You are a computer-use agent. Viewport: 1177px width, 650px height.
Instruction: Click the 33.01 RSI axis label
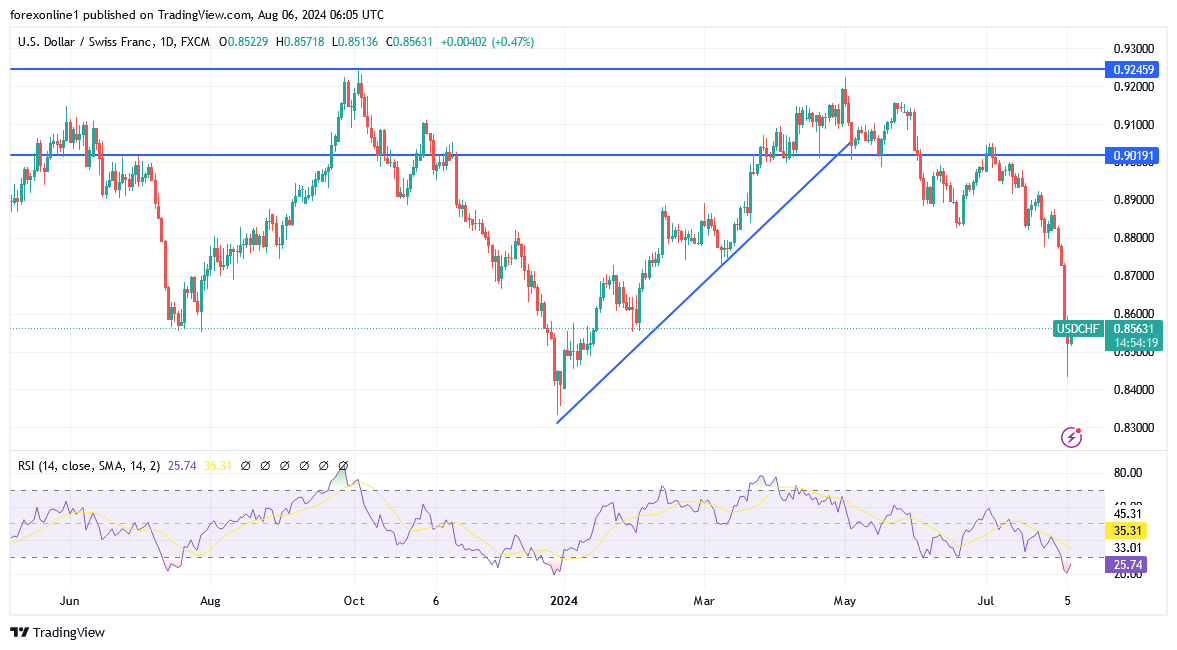pos(1128,548)
